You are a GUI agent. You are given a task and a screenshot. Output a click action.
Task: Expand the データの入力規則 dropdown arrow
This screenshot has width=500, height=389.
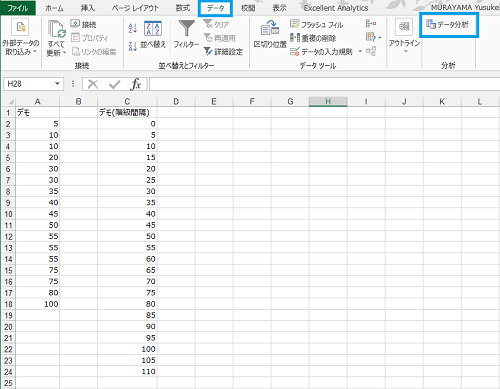(x=360, y=51)
